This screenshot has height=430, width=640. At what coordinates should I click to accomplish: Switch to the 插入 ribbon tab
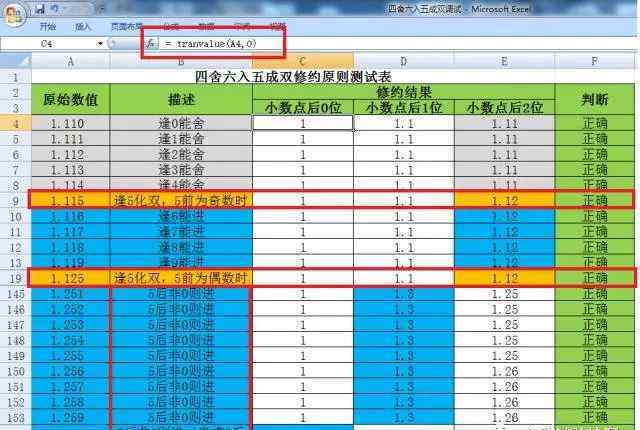click(x=83, y=26)
